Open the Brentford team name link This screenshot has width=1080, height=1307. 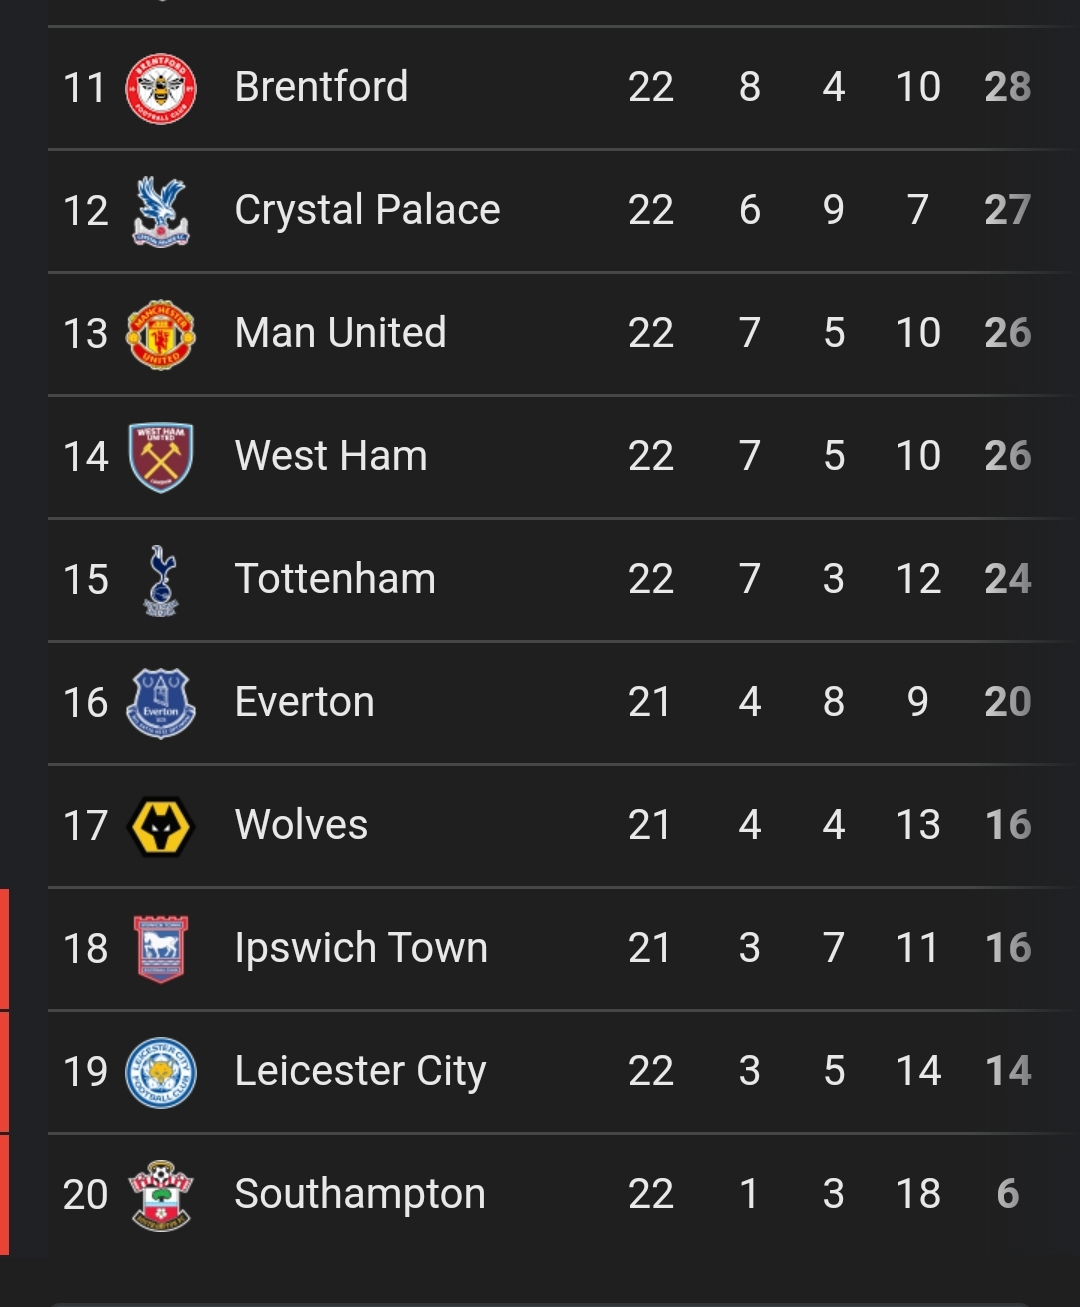pos(321,87)
